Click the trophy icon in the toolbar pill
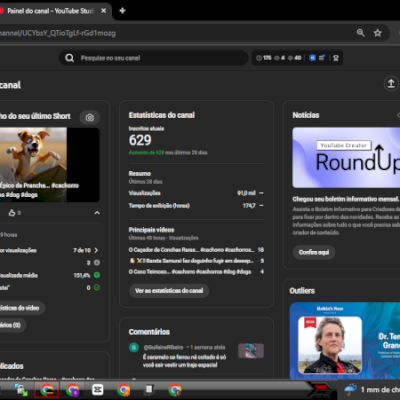 coord(336,58)
